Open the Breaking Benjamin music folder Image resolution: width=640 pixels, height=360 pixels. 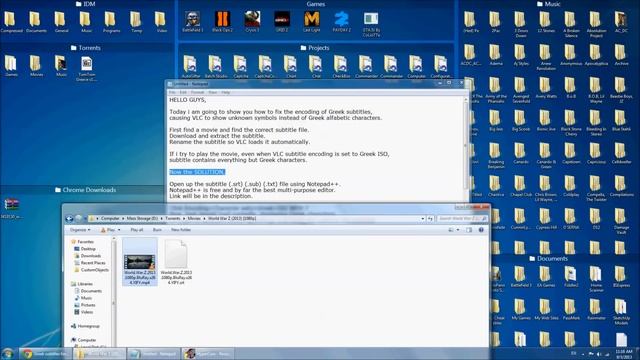pyautogui.click(x=496, y=156)
